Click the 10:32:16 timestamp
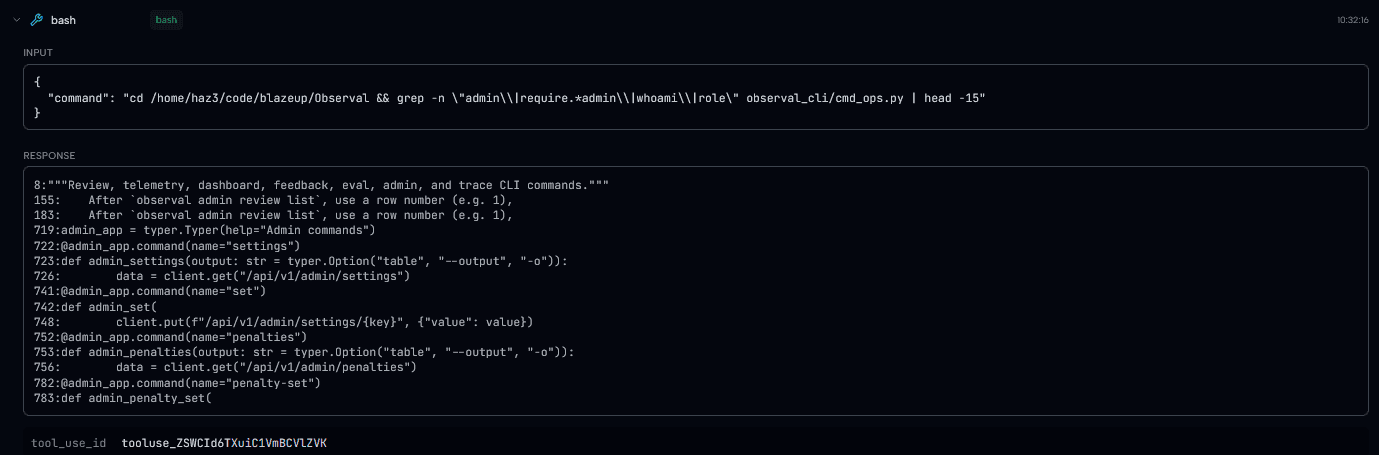 coord(1352,20)
